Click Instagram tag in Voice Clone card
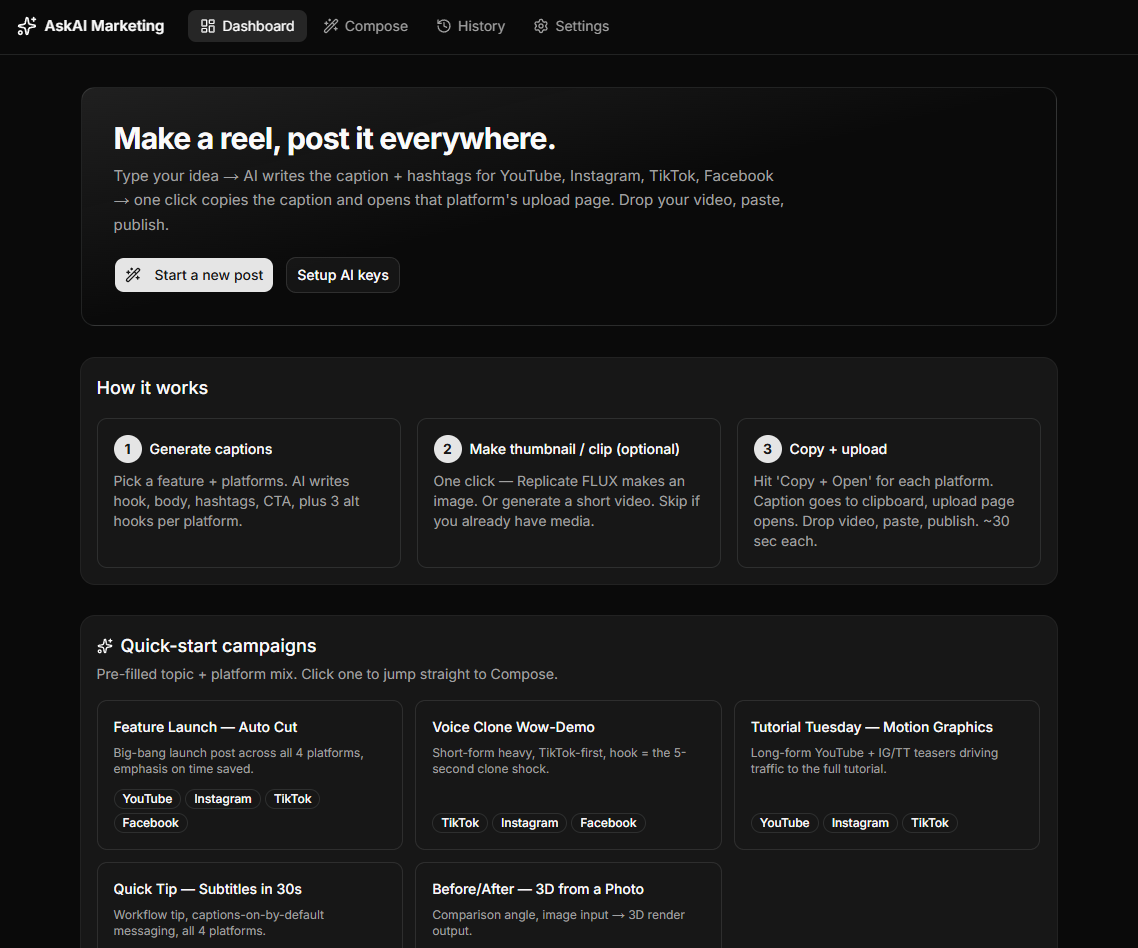1138x948 pixels. point(530,823)
